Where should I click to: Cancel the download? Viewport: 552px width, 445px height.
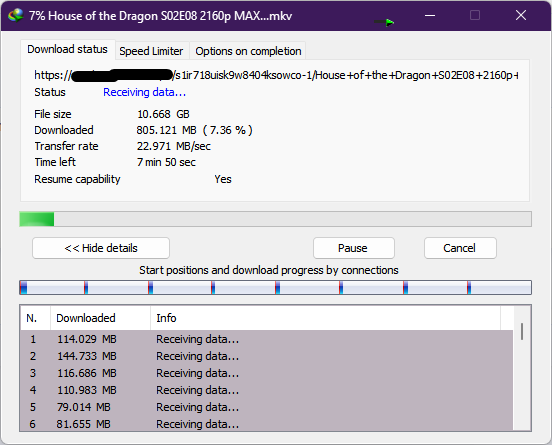click(x=460, y=248)
